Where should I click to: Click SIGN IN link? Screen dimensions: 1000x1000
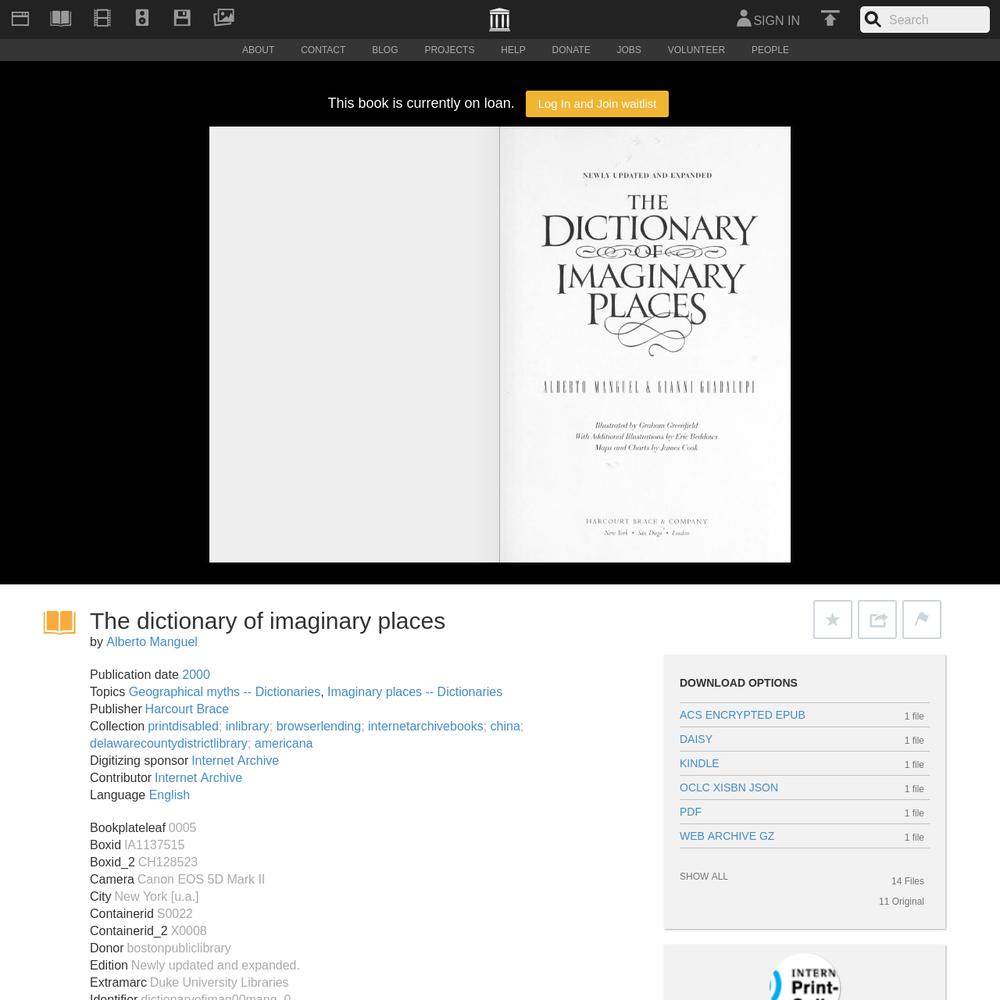click(x=776, y=20)
